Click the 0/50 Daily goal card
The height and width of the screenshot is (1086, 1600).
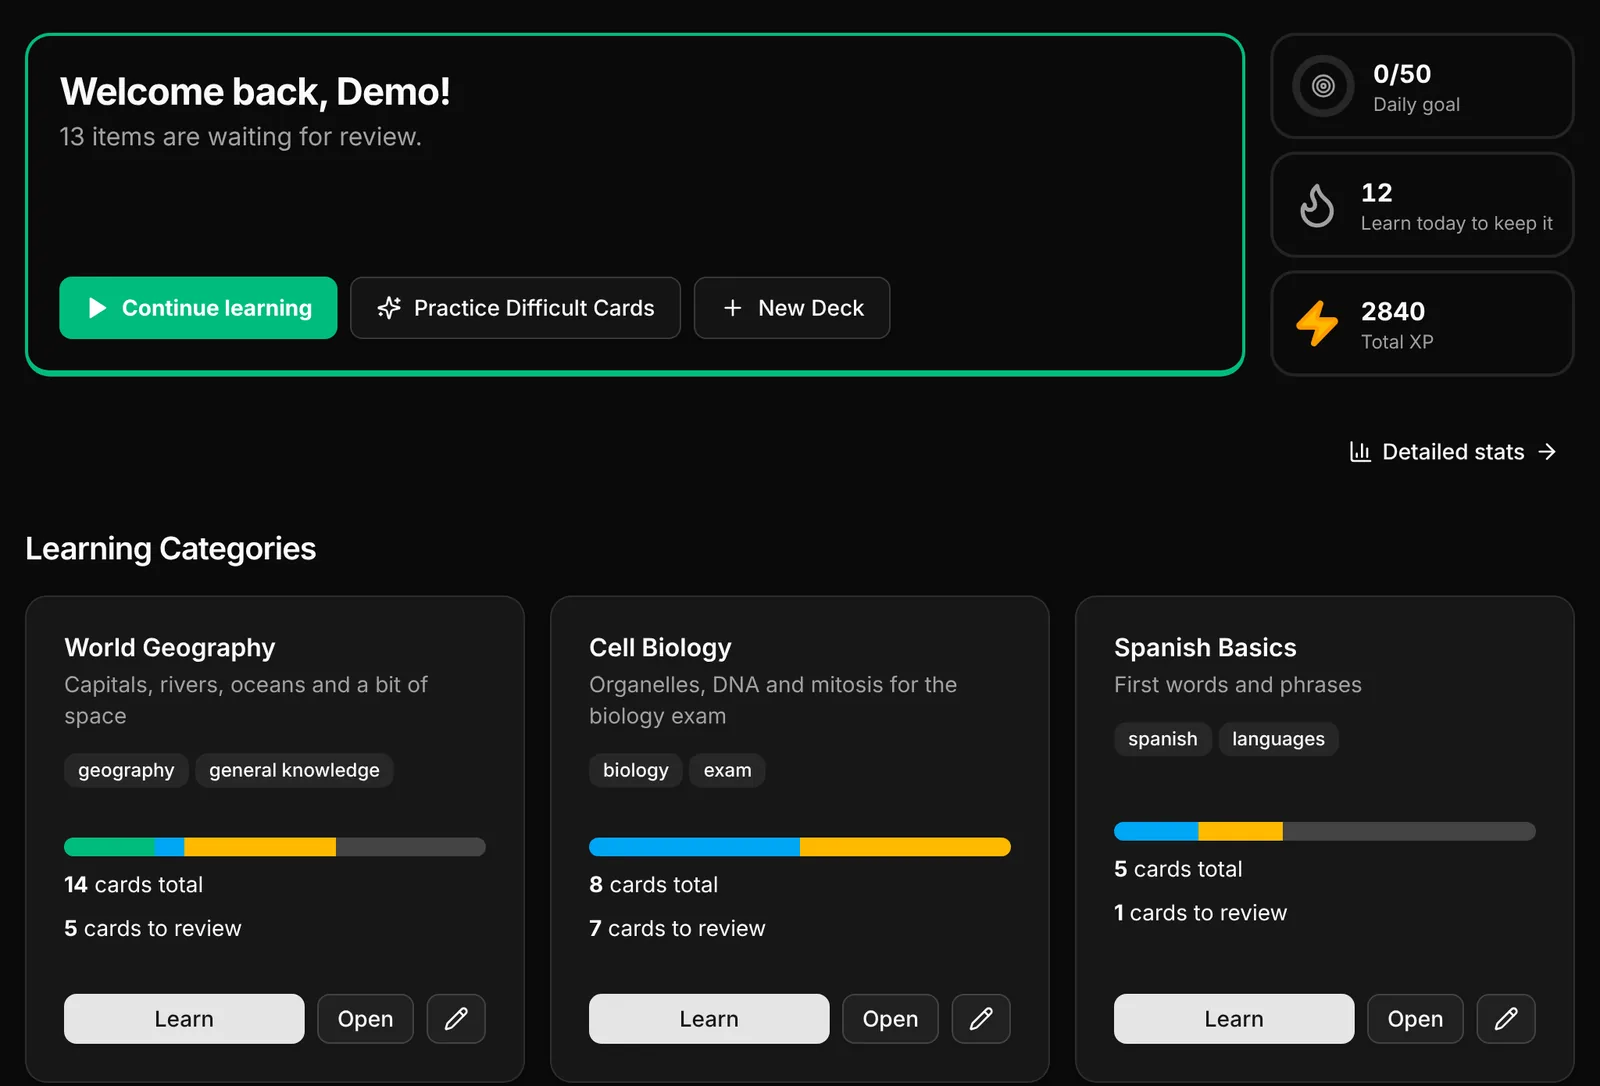[1422, 86]
